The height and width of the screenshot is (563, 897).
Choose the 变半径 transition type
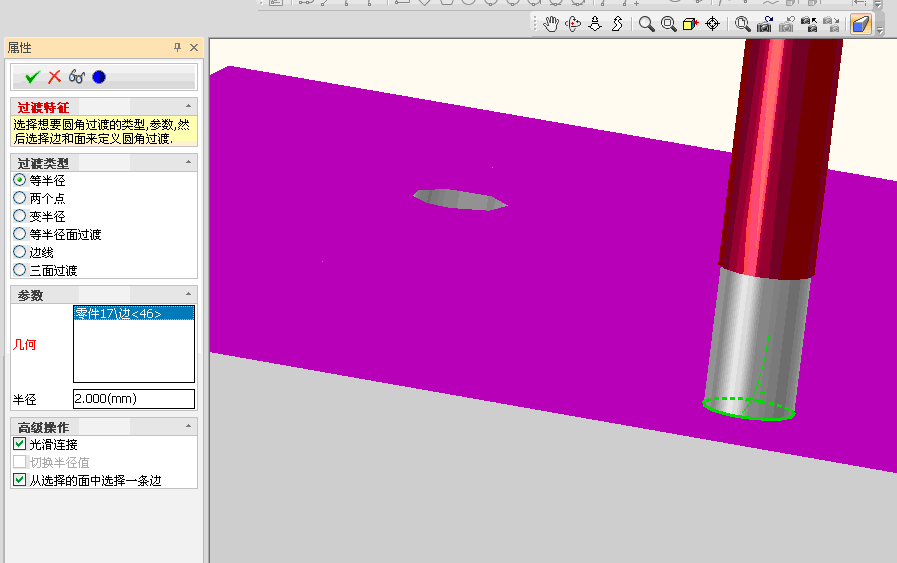(20, 216)
